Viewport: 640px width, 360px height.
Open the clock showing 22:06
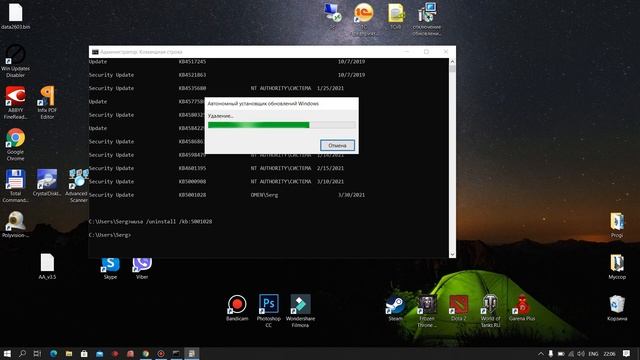(x=609, y=353)
